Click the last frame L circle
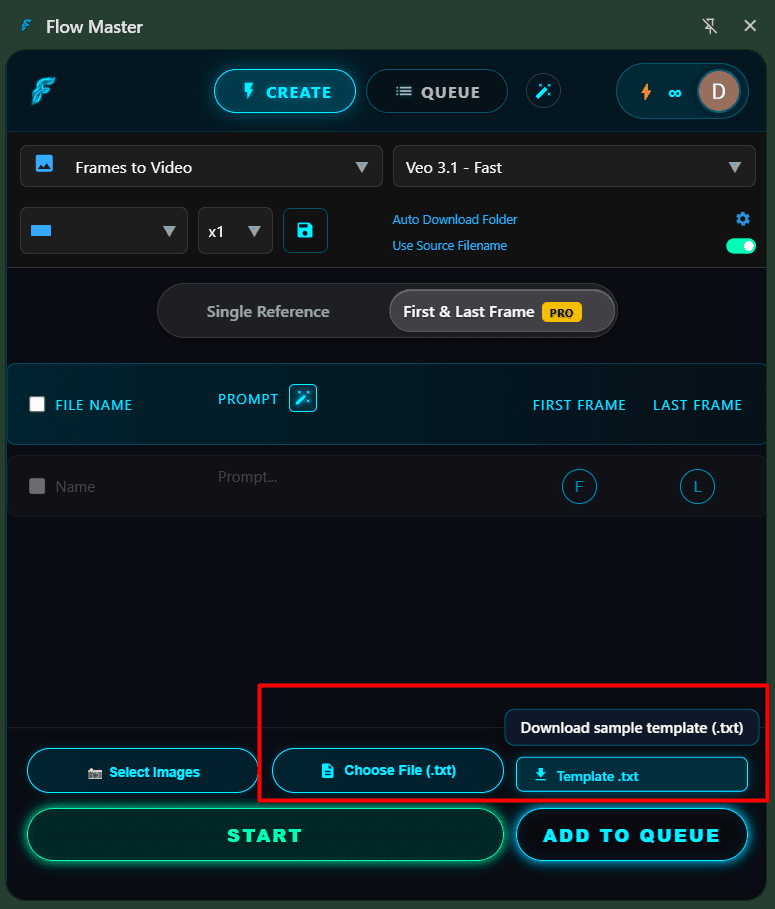The image size is (775, 909). click(697, 487)
